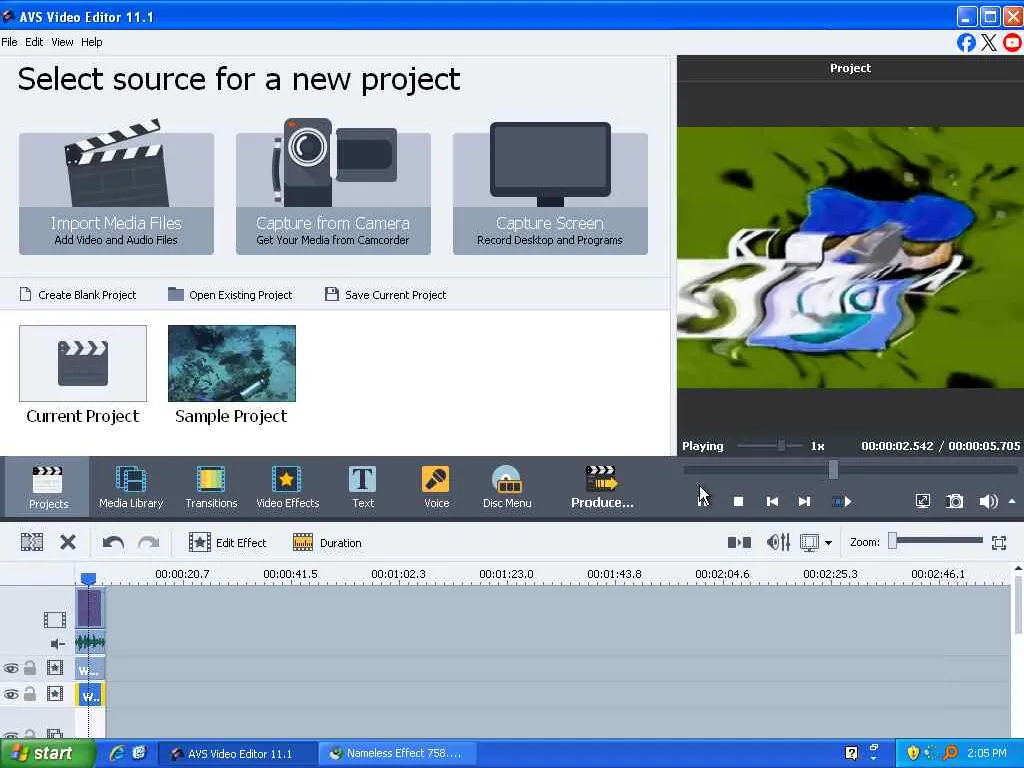This screenshot has height=768, width=1024.
Task: Open the File menu
Action: click(x=9, y=42)
